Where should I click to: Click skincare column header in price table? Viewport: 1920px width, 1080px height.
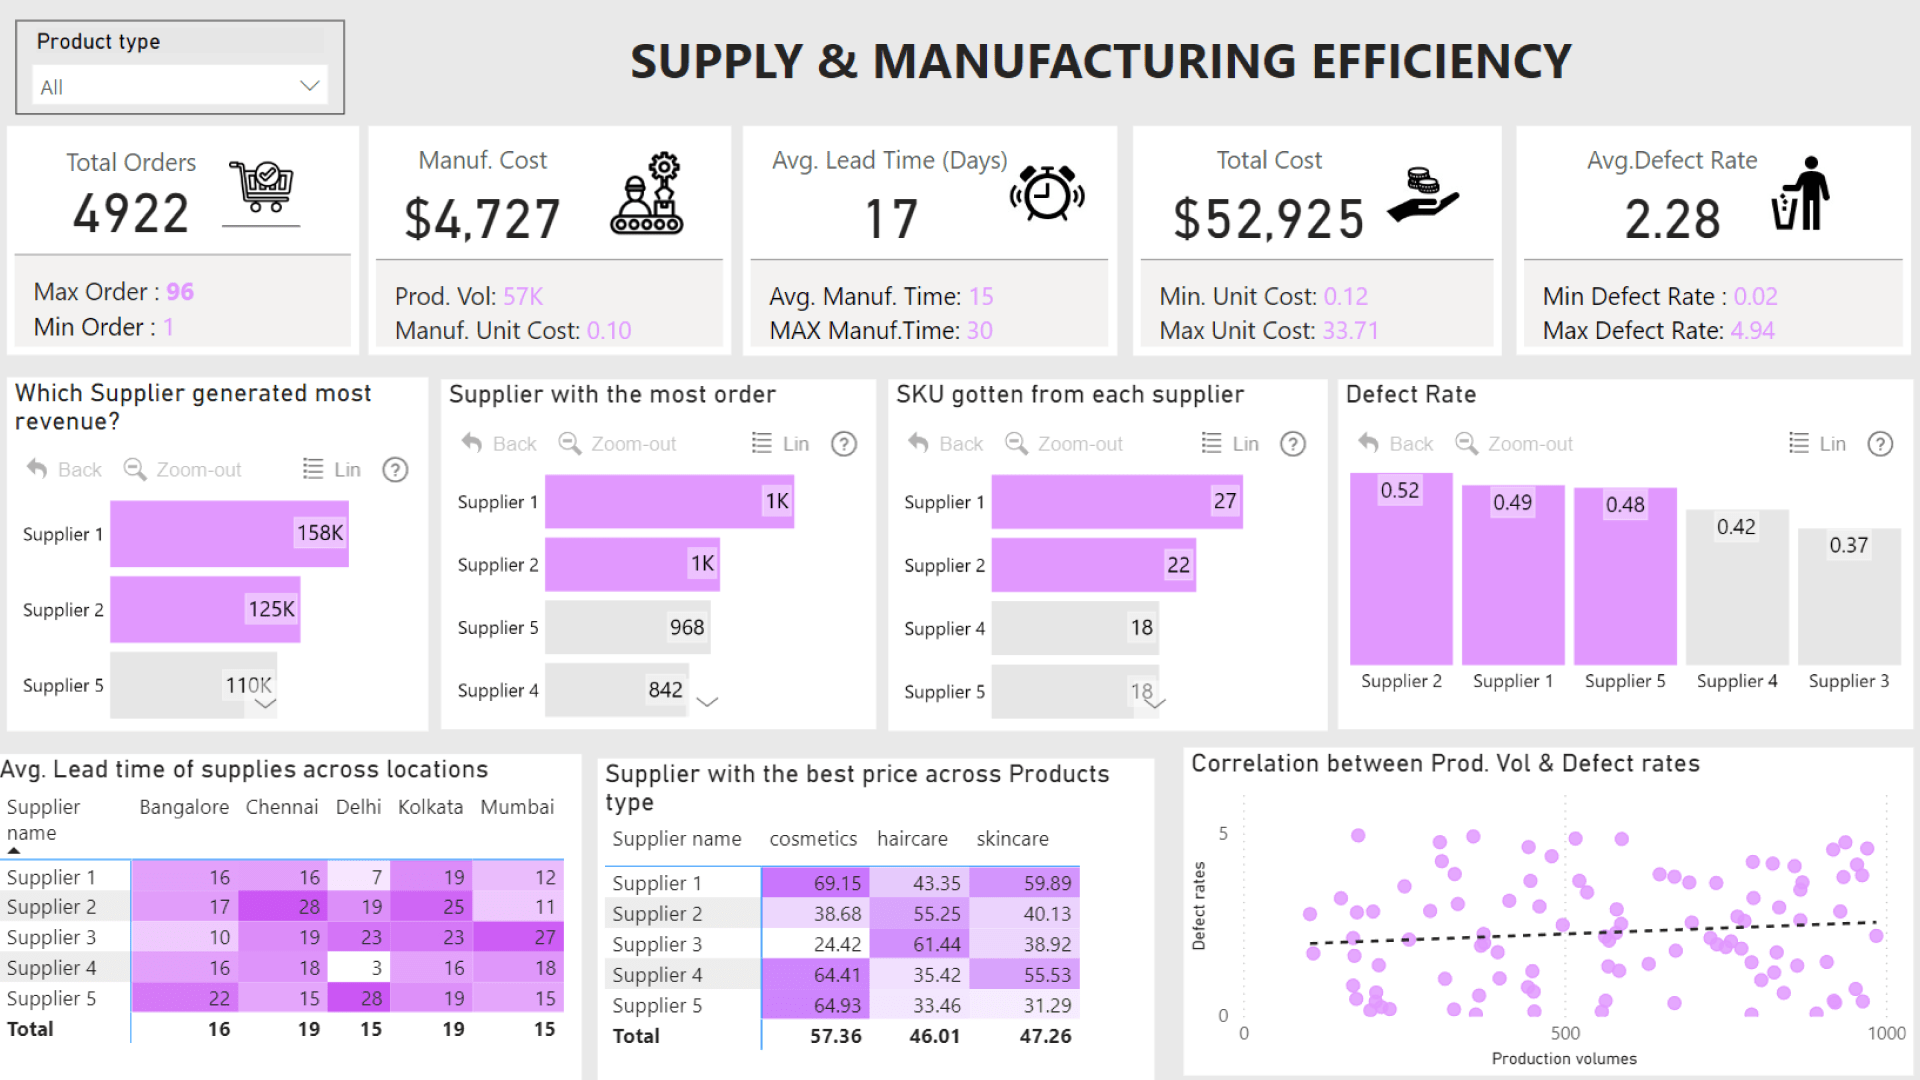click(1012, 839)
